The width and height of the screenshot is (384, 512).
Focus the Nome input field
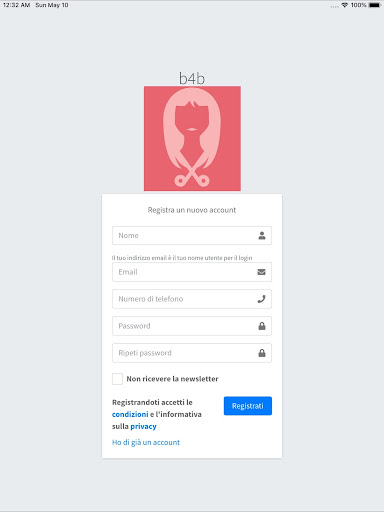click(x=192, y=236)
